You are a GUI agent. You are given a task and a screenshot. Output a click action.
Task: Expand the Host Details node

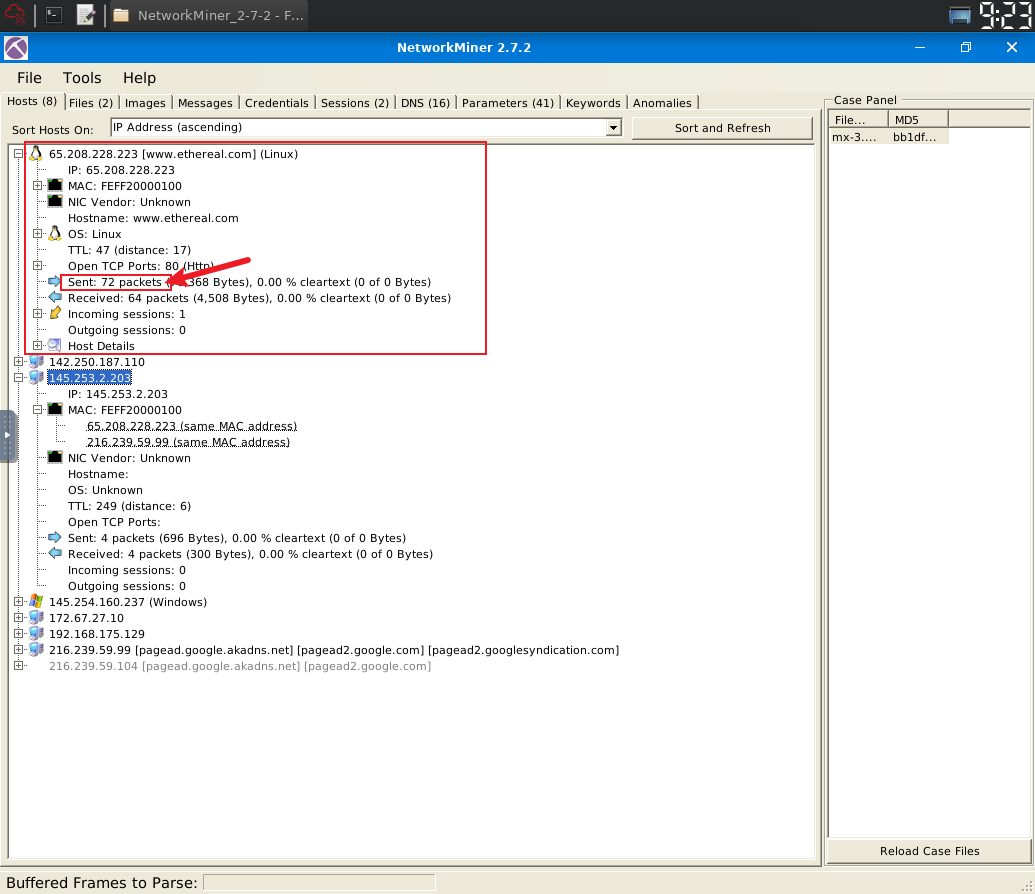click(x=38, y=345)
